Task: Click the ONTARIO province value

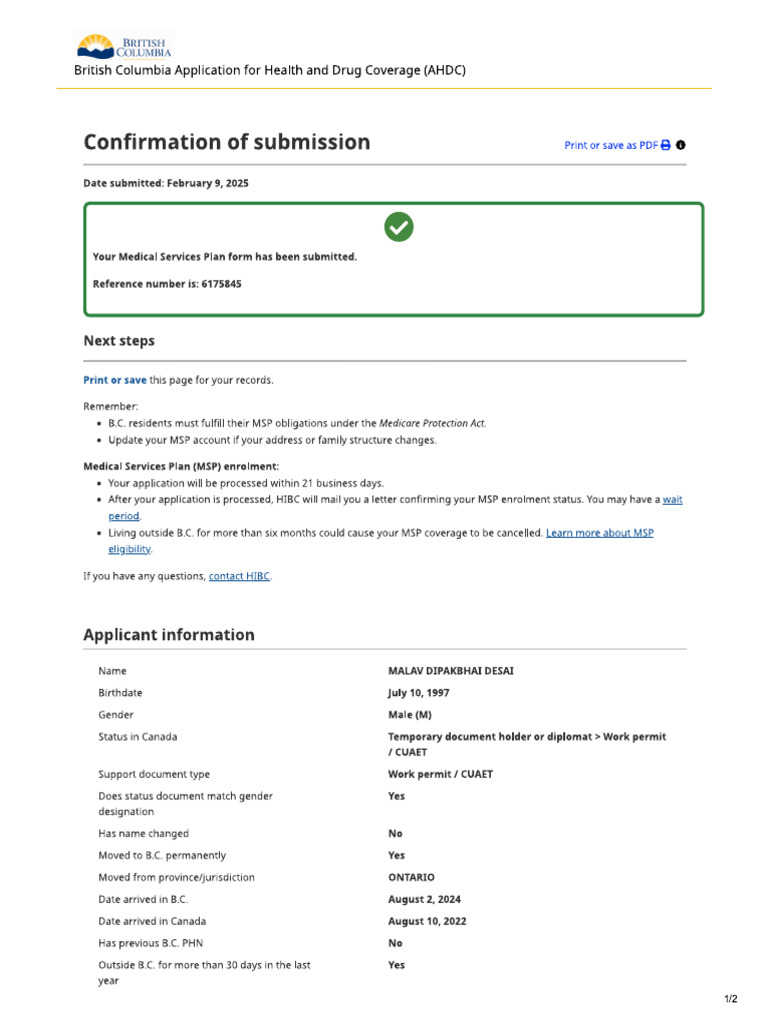Action: click(x=411, y=877)
